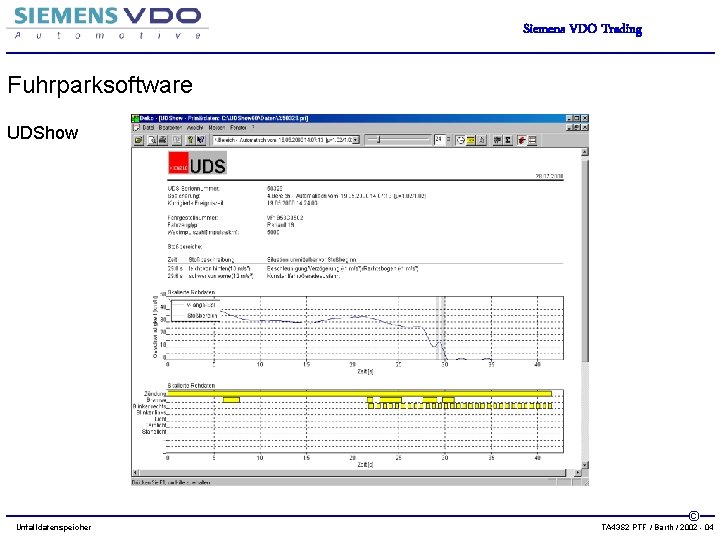Click the status bar F1 help text

pyautogui.click(x=171, y=483)
